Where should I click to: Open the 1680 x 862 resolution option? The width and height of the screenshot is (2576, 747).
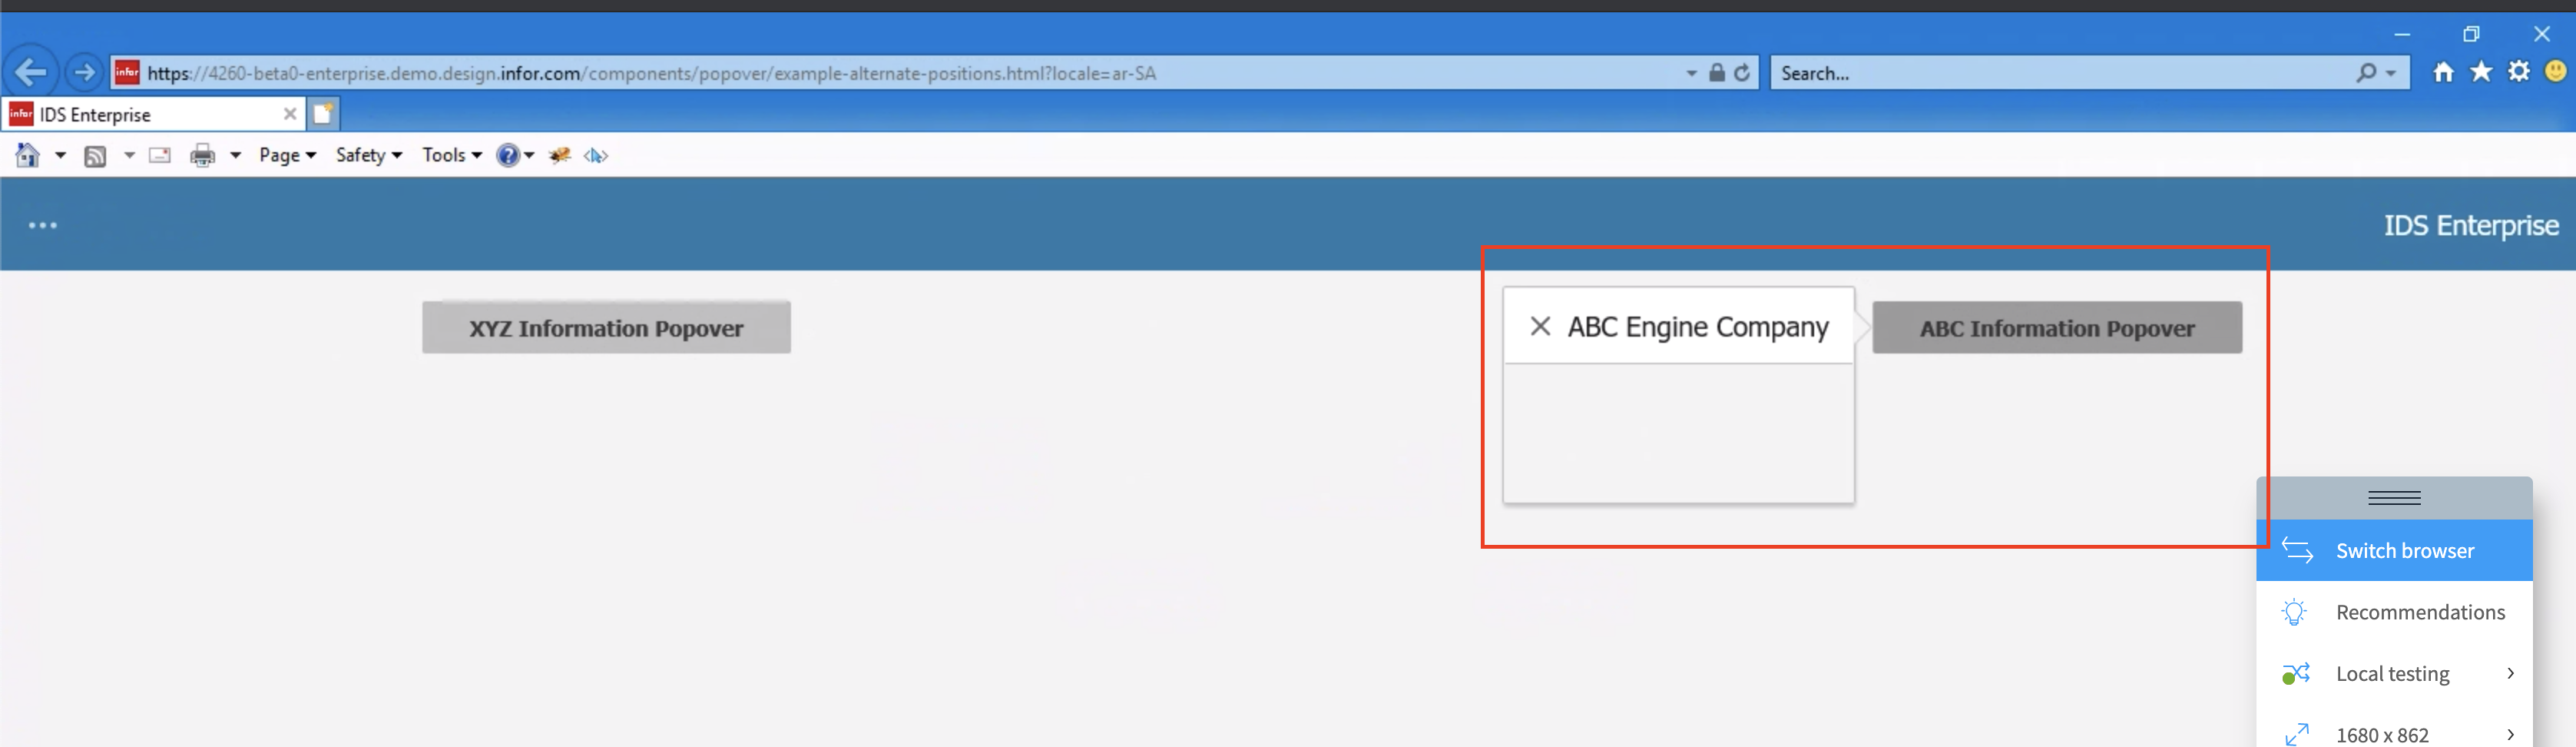2394,733
